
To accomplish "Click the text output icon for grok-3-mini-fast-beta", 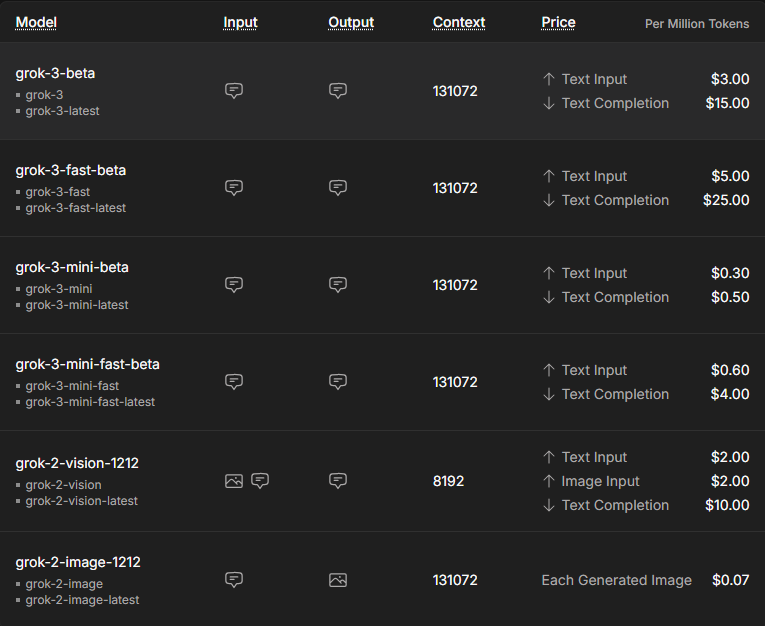I will coord(338,382).
